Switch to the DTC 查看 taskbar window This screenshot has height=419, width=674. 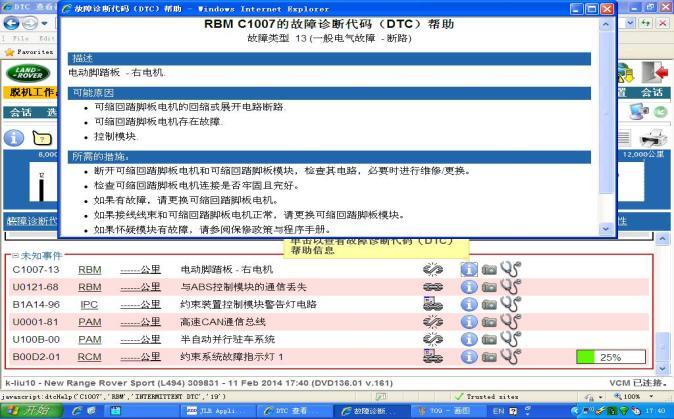(296, 411)
